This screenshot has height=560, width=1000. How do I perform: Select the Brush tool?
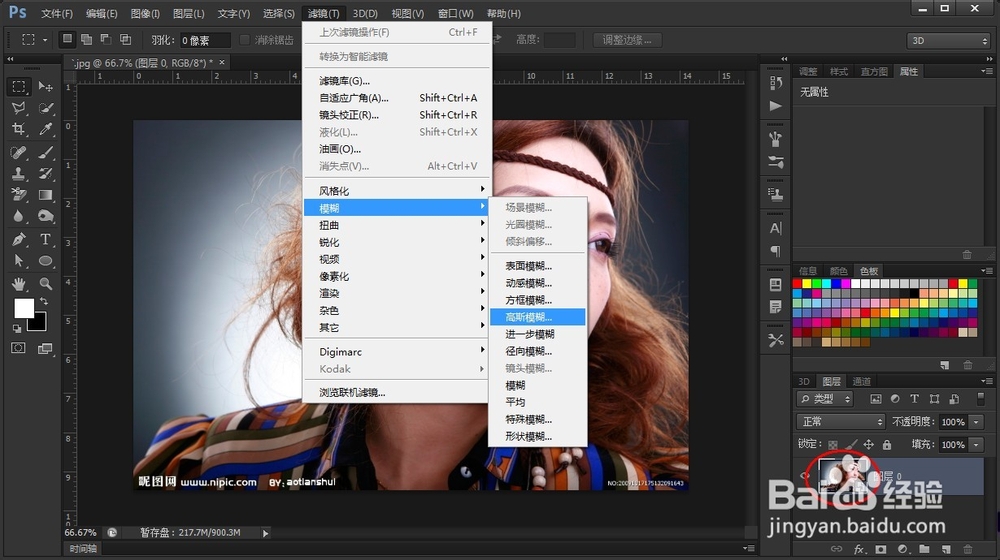tap(45, 152)
